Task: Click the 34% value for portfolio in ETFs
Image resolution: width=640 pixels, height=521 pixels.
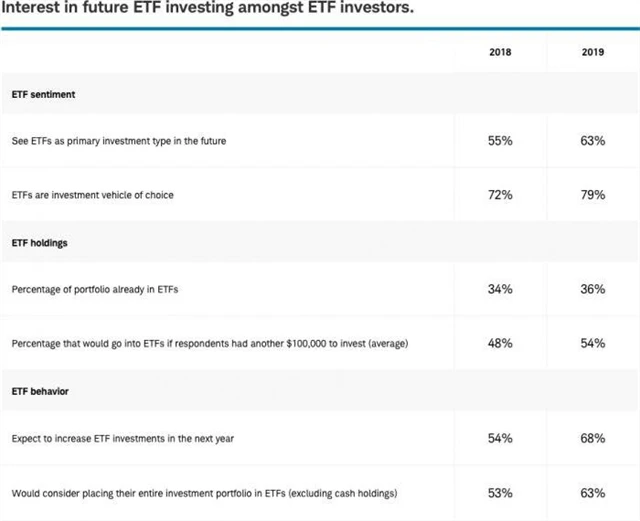Action: point(500,289)
